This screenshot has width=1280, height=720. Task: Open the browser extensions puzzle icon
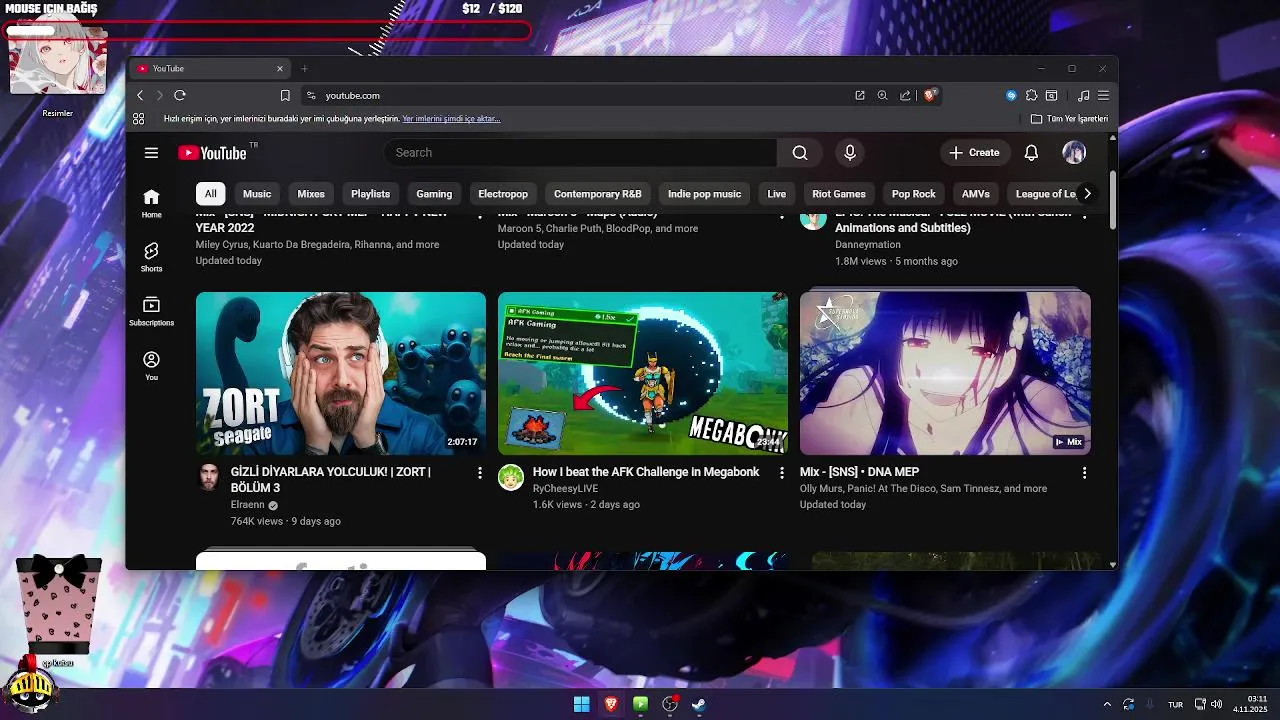pos(1031,95)
